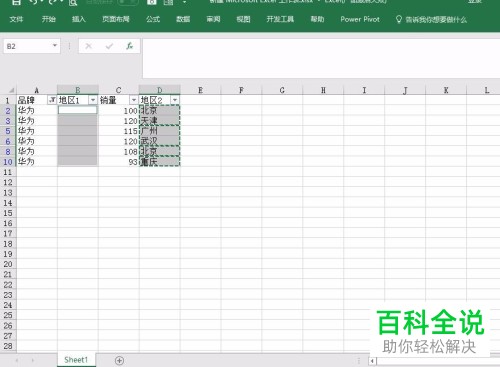The height and width of the screenshot is (367, 500).
Task: Select row 5 header
Action: point(8,131)
